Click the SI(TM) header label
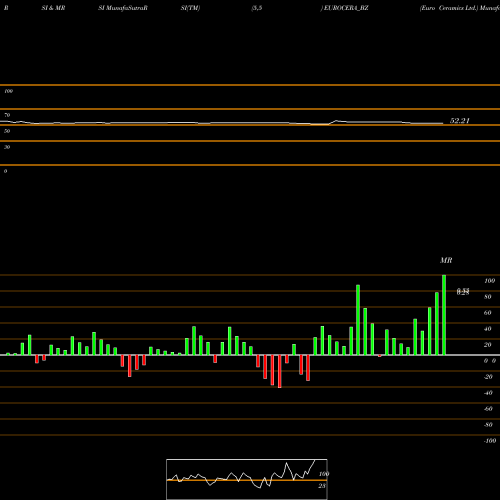 point(190,8)
